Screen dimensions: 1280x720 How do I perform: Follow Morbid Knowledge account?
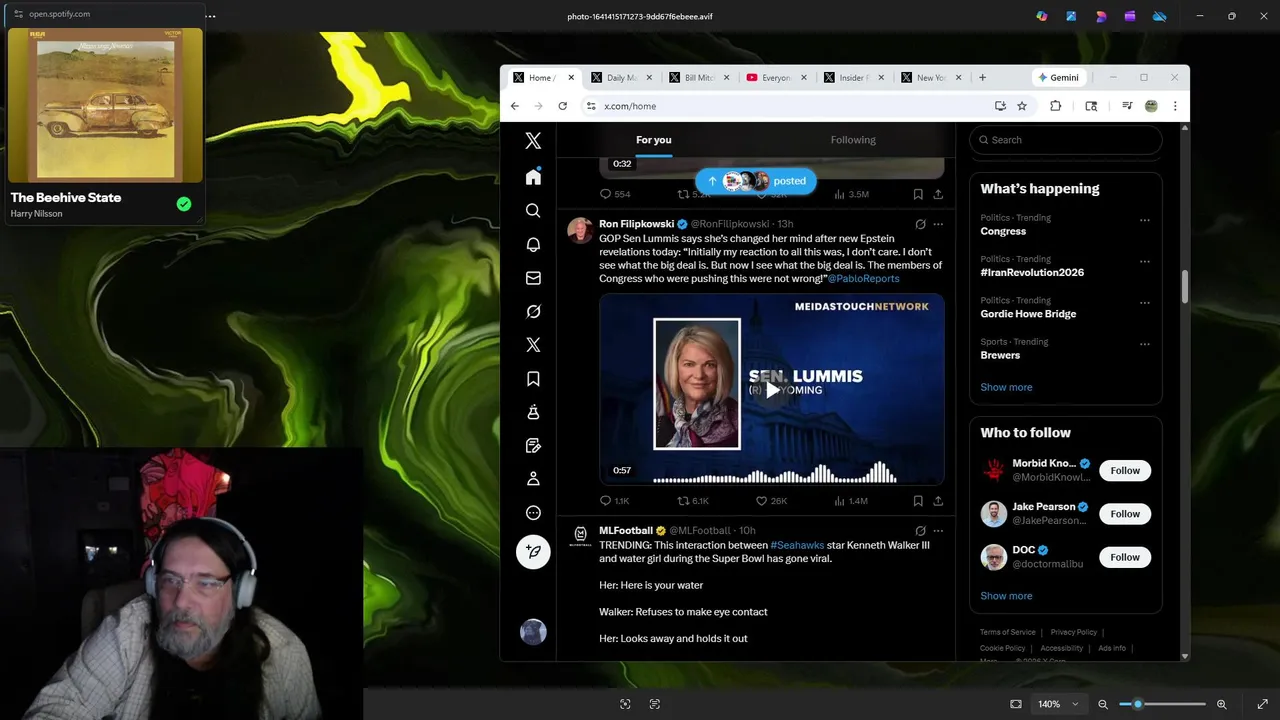[1125, 470]
